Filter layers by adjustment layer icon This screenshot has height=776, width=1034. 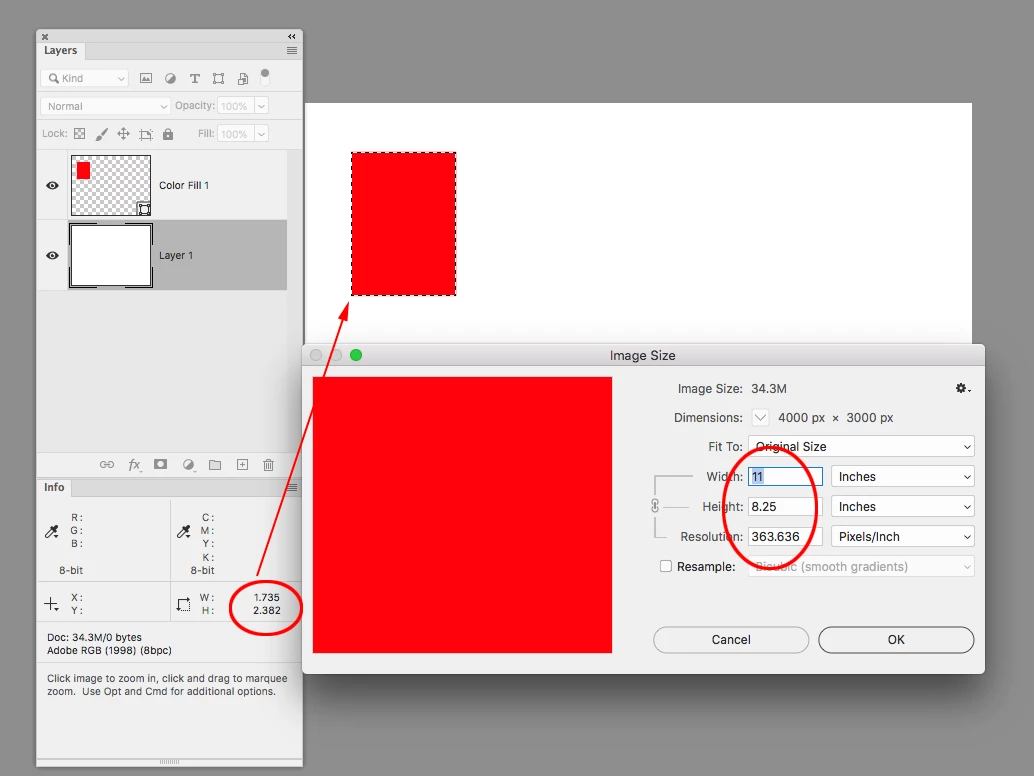pos(170,78)
